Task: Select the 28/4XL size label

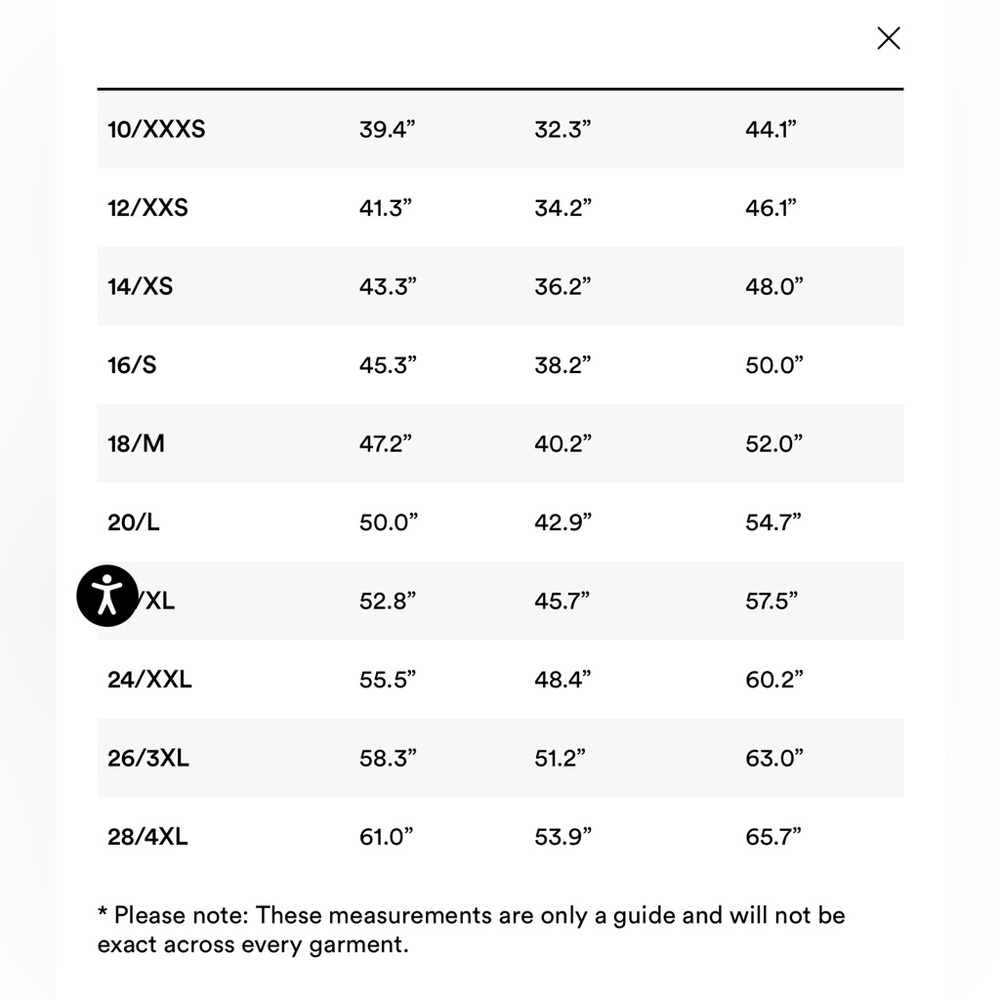Action: (148, 837)
